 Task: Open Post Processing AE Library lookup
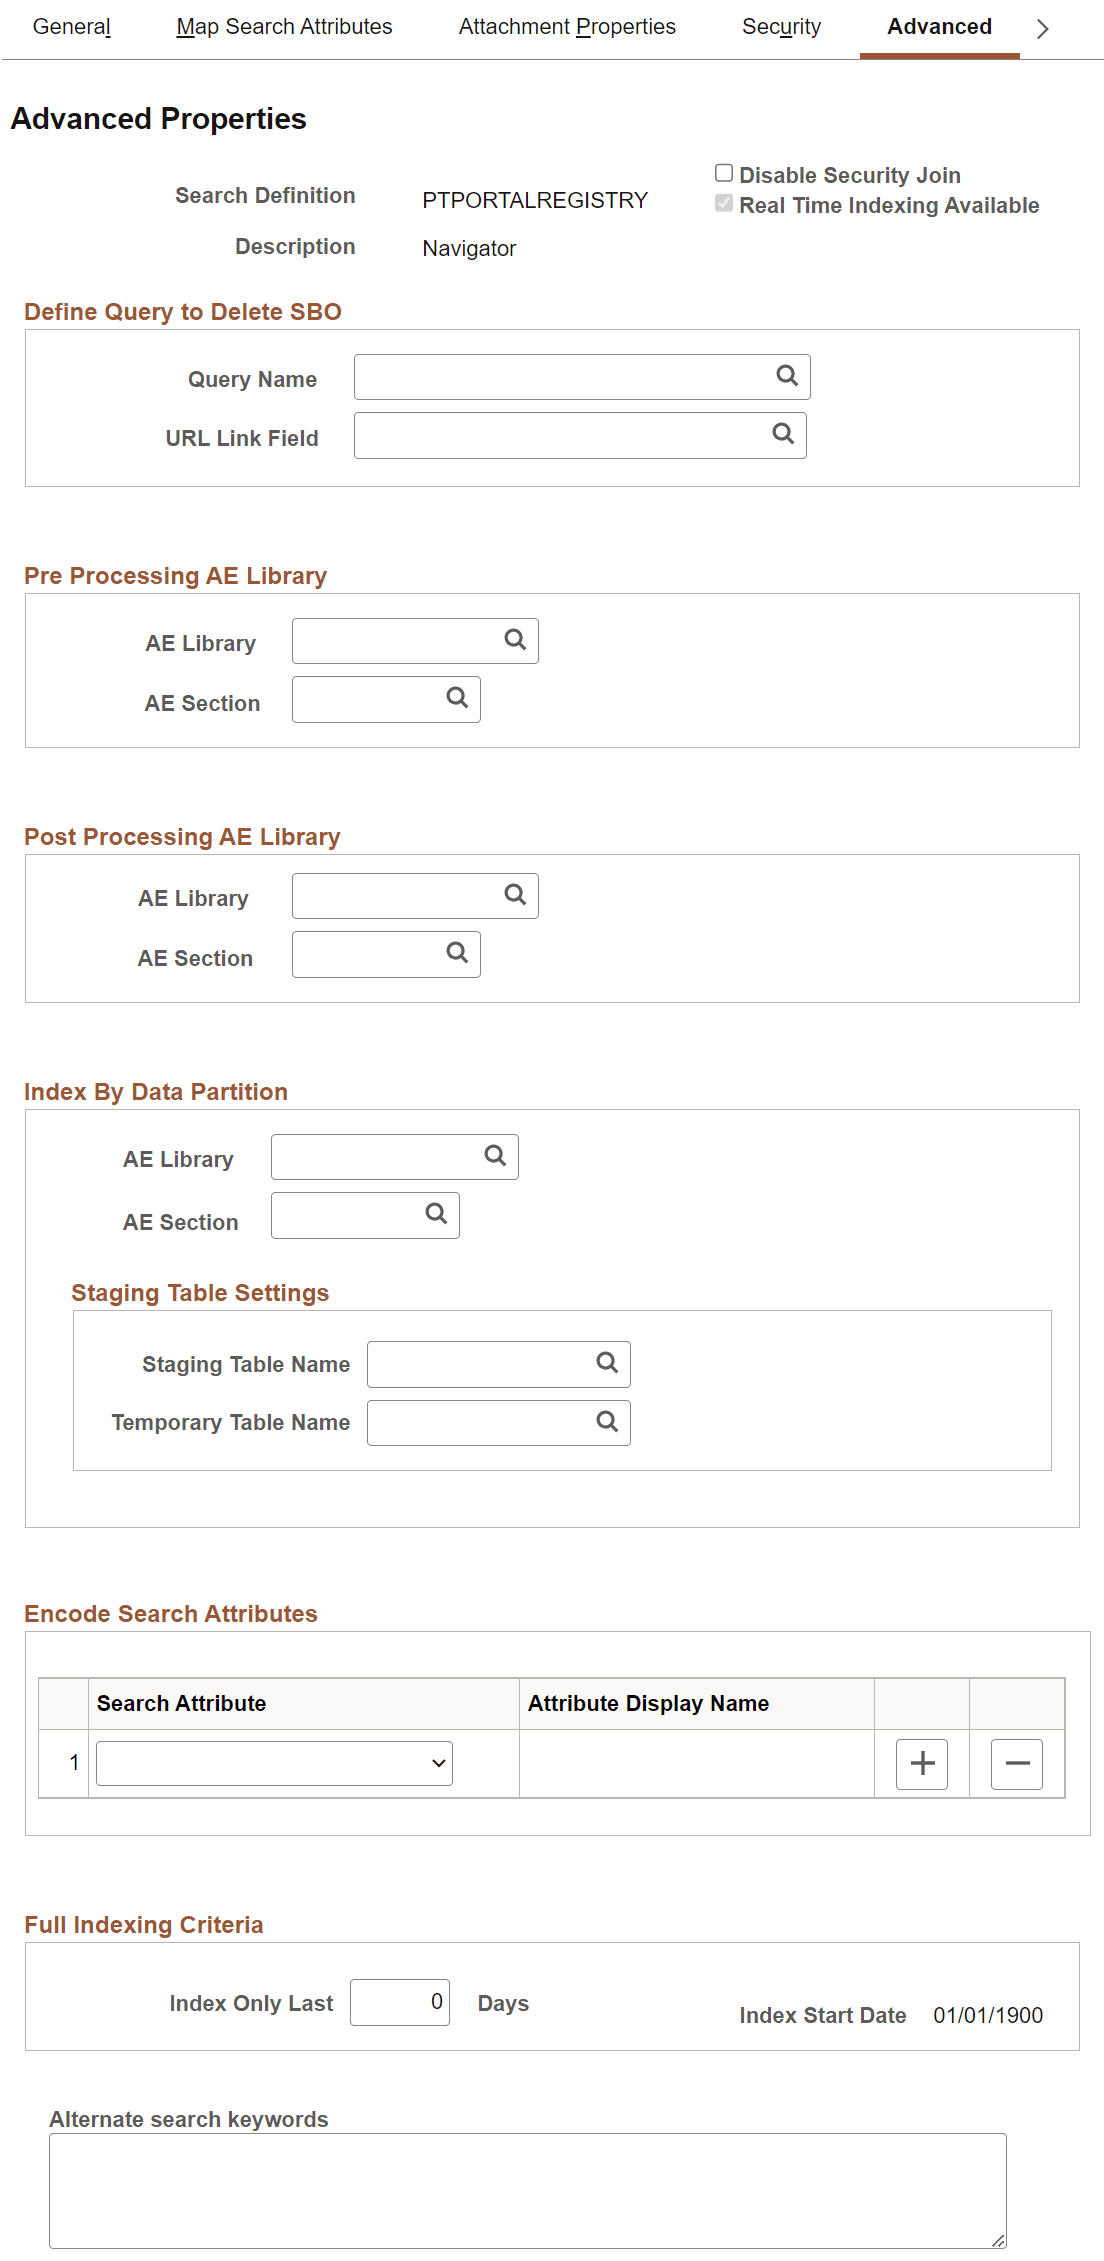(514, 894)
